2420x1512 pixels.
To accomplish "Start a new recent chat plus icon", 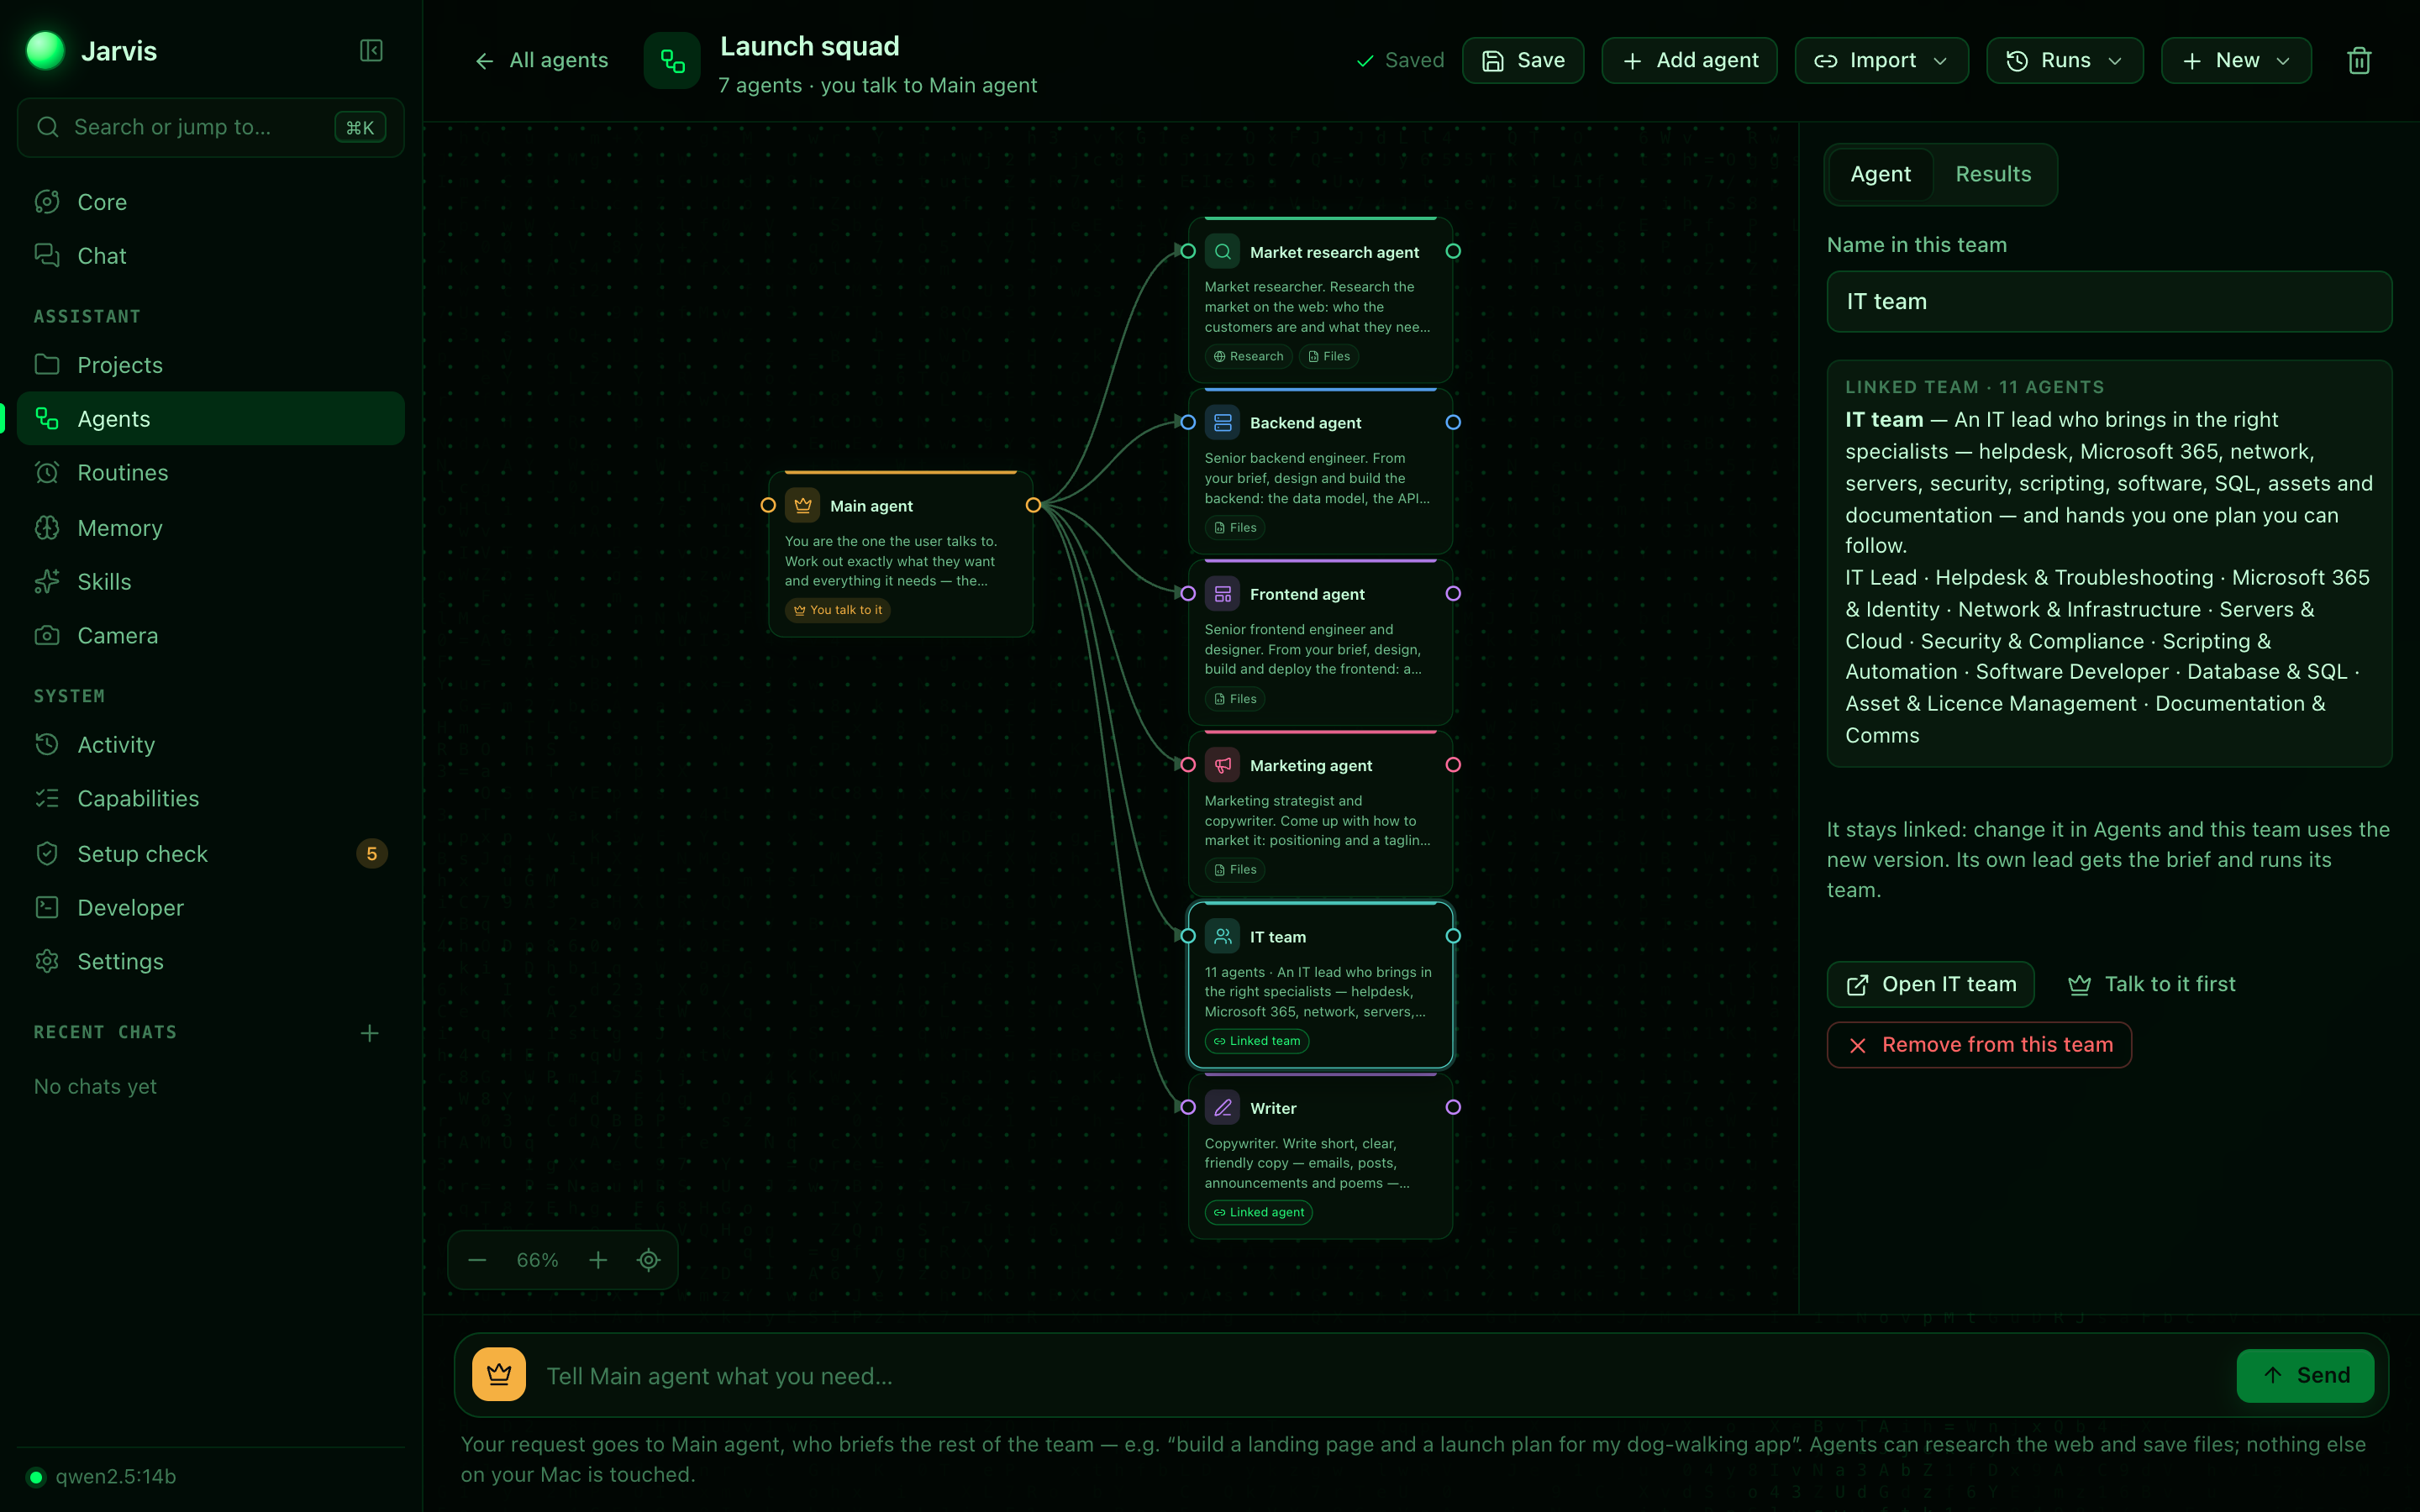I will [369, 1033].
